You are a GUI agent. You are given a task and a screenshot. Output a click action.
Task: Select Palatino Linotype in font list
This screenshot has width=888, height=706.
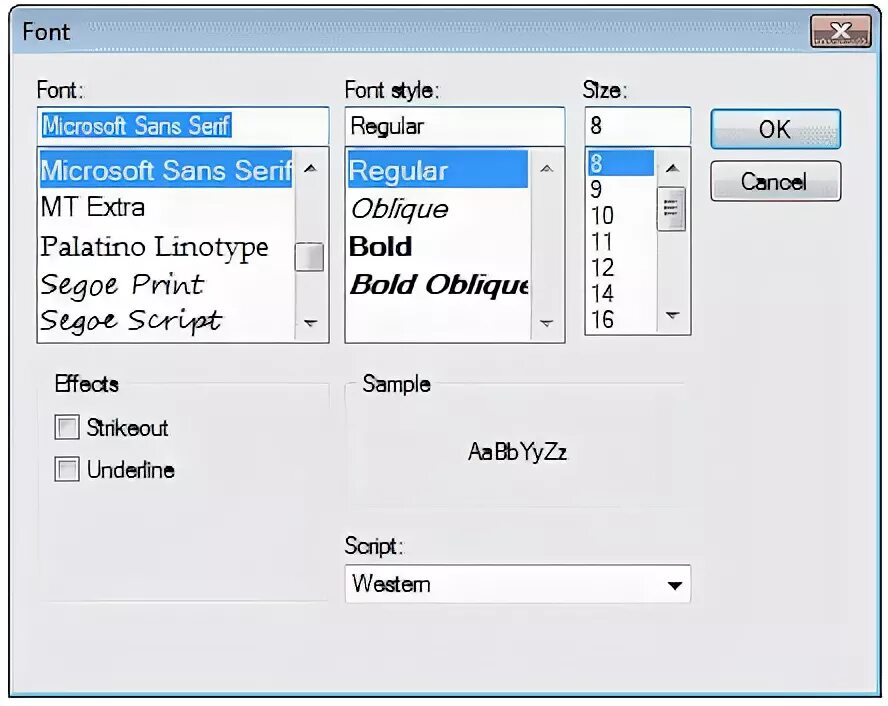166,246
